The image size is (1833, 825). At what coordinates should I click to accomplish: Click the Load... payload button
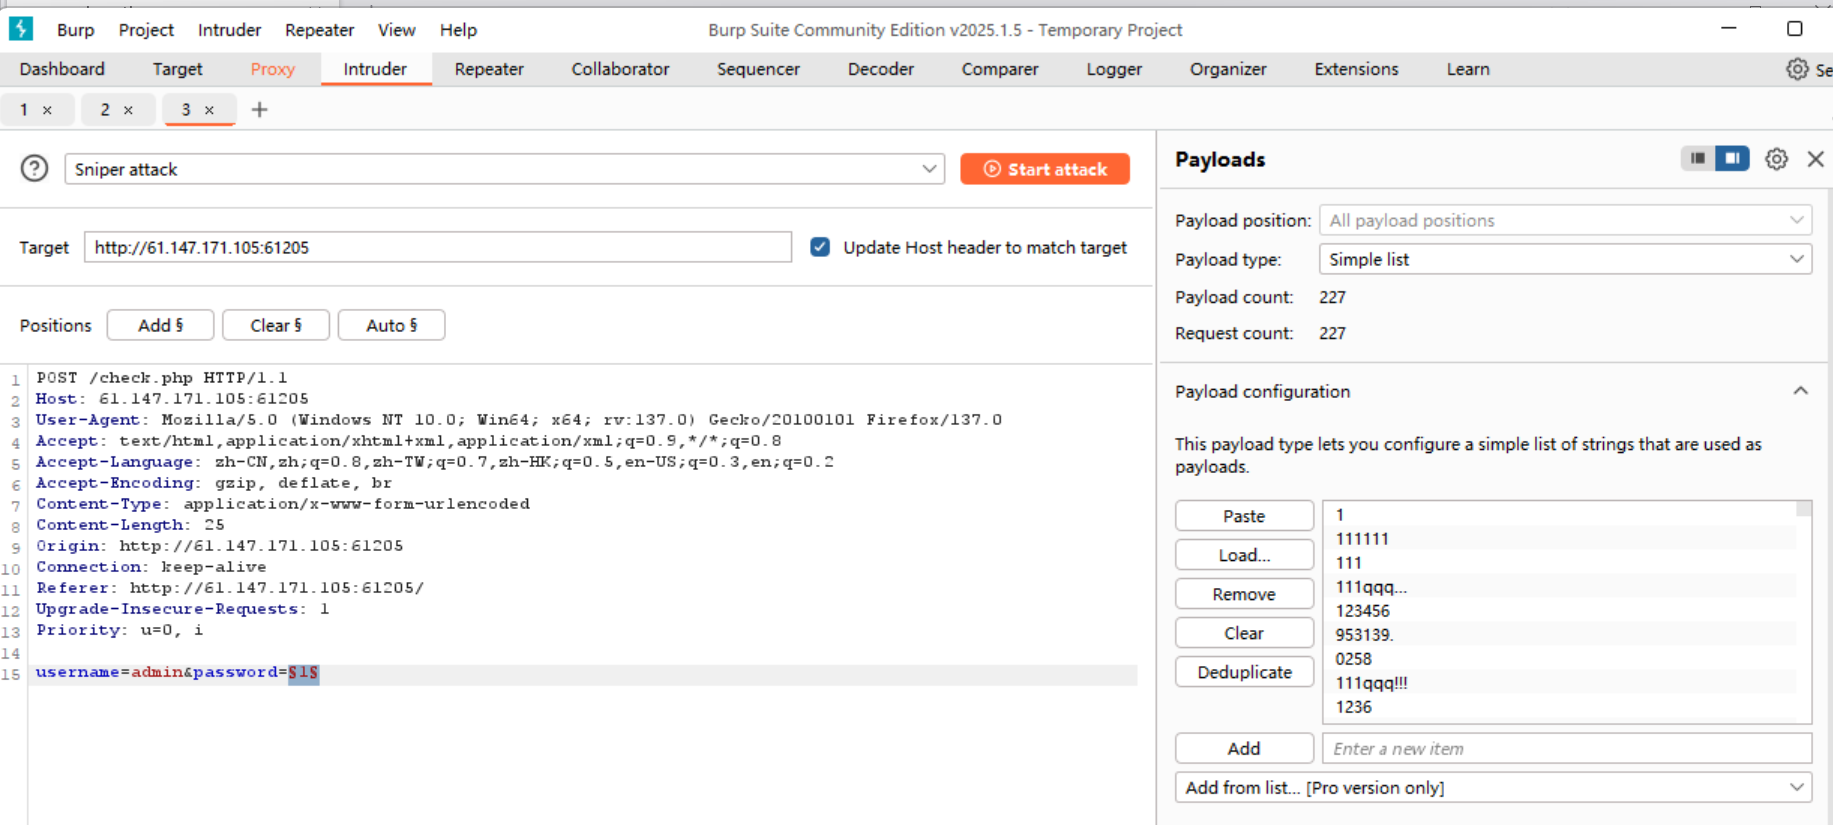[1244, 555]
